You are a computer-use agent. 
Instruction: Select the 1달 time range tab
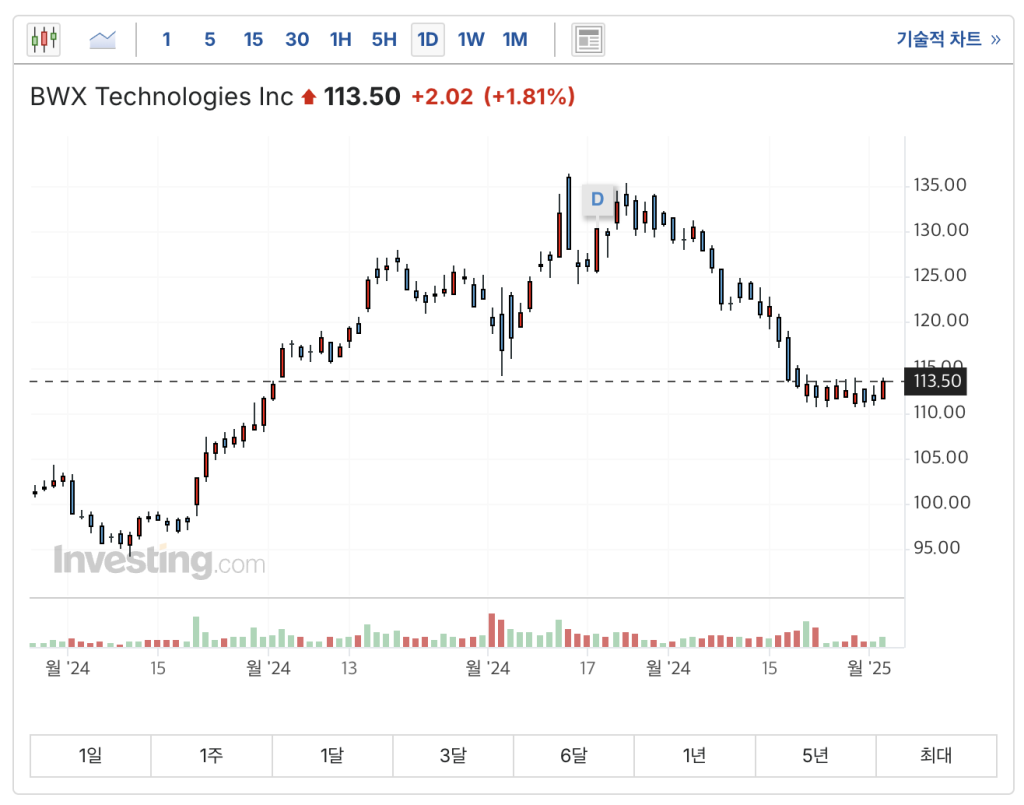(x=332, y=756)
